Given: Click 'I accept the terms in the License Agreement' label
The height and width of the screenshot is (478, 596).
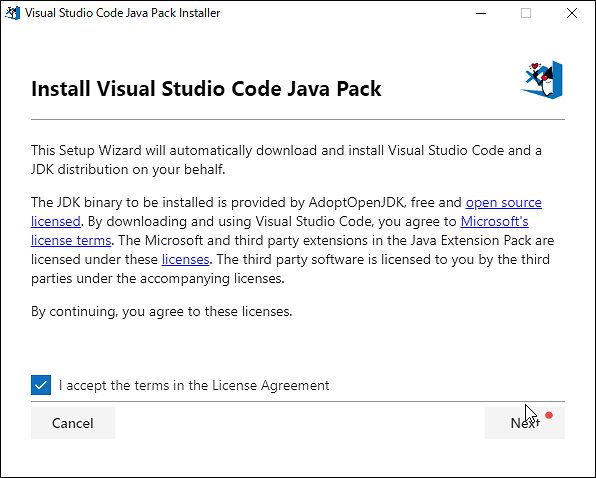Looking at the screenshot, I should (x=194, y=385).
